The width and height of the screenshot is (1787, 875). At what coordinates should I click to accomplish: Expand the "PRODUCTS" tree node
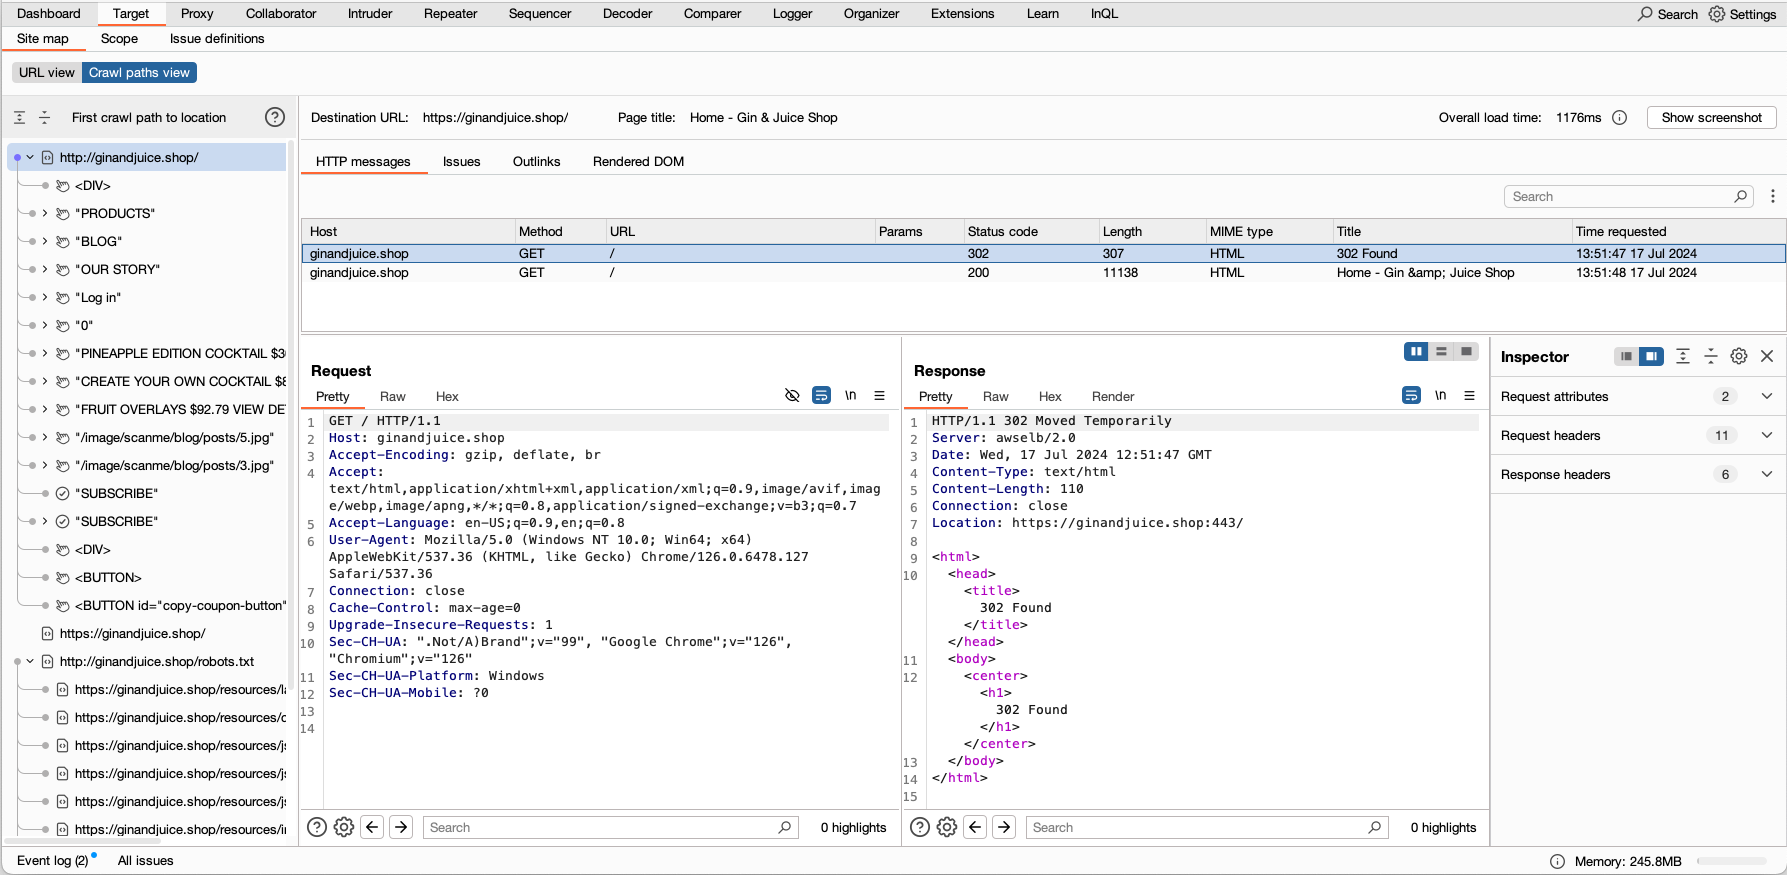(x=44, y=213)
